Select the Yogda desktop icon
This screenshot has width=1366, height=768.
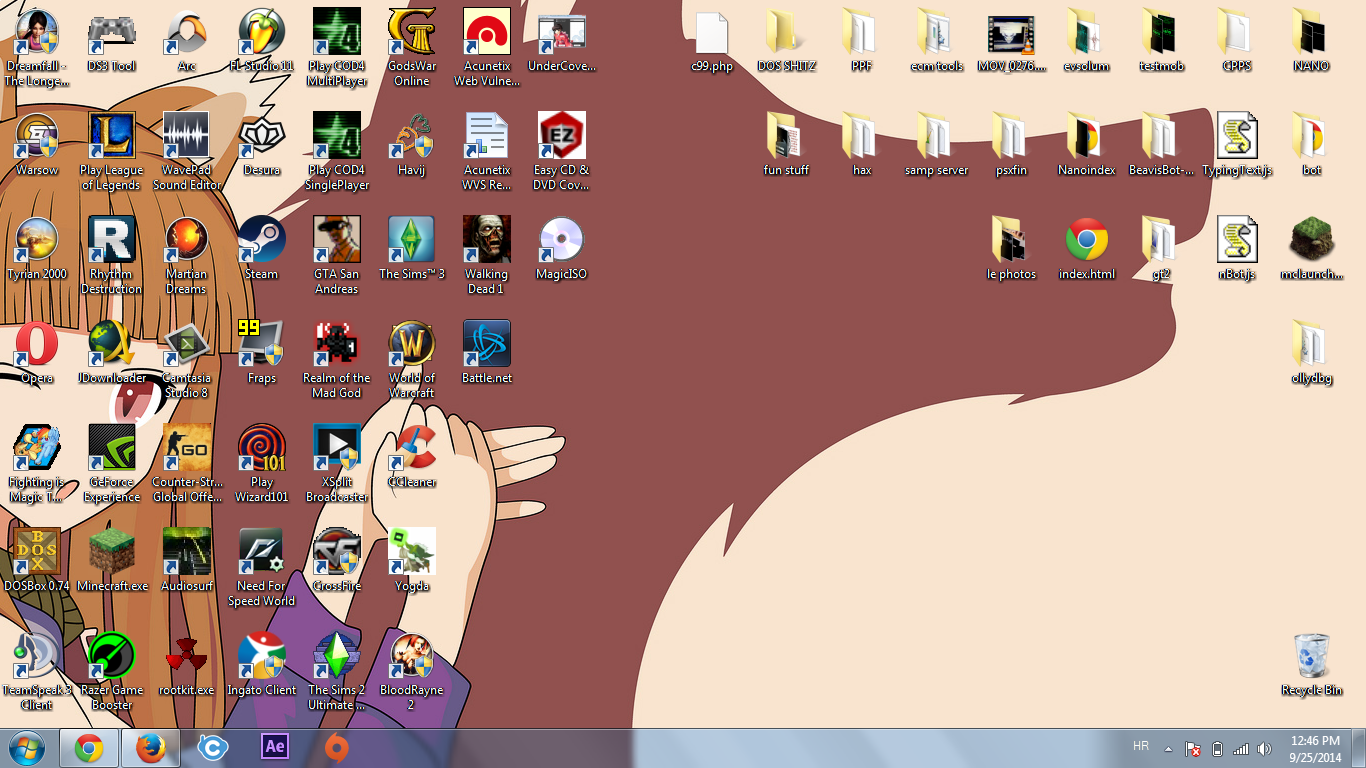(x=412, y=561)
